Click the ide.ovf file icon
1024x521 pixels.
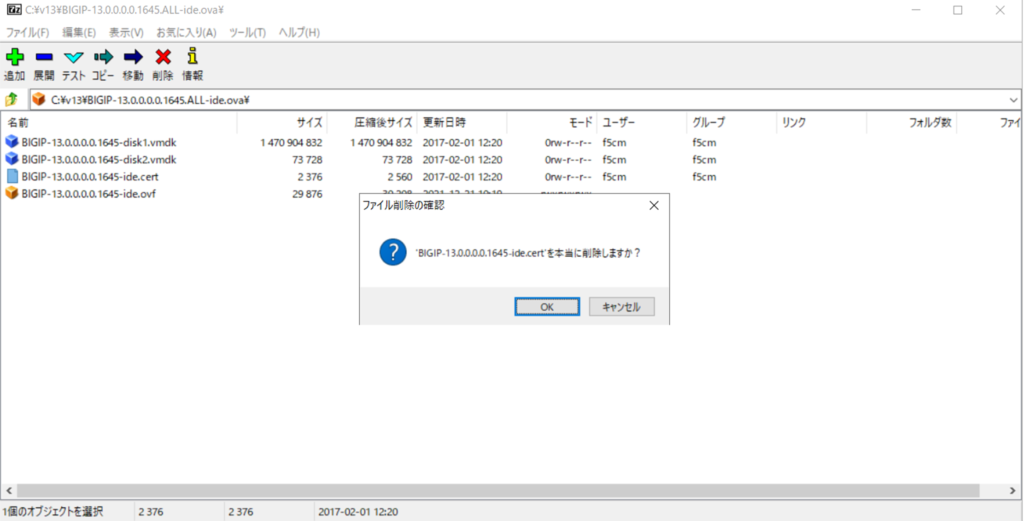[12, 193]
